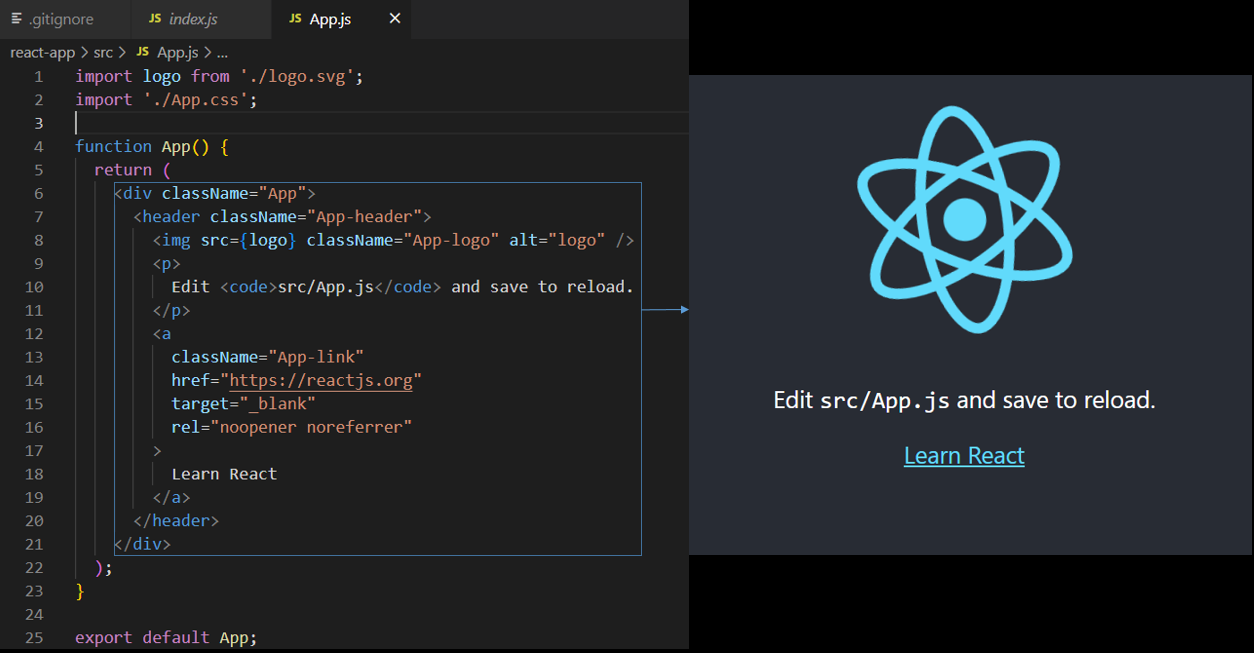Click the JS file icon on index.js tab

coord(154,19)
